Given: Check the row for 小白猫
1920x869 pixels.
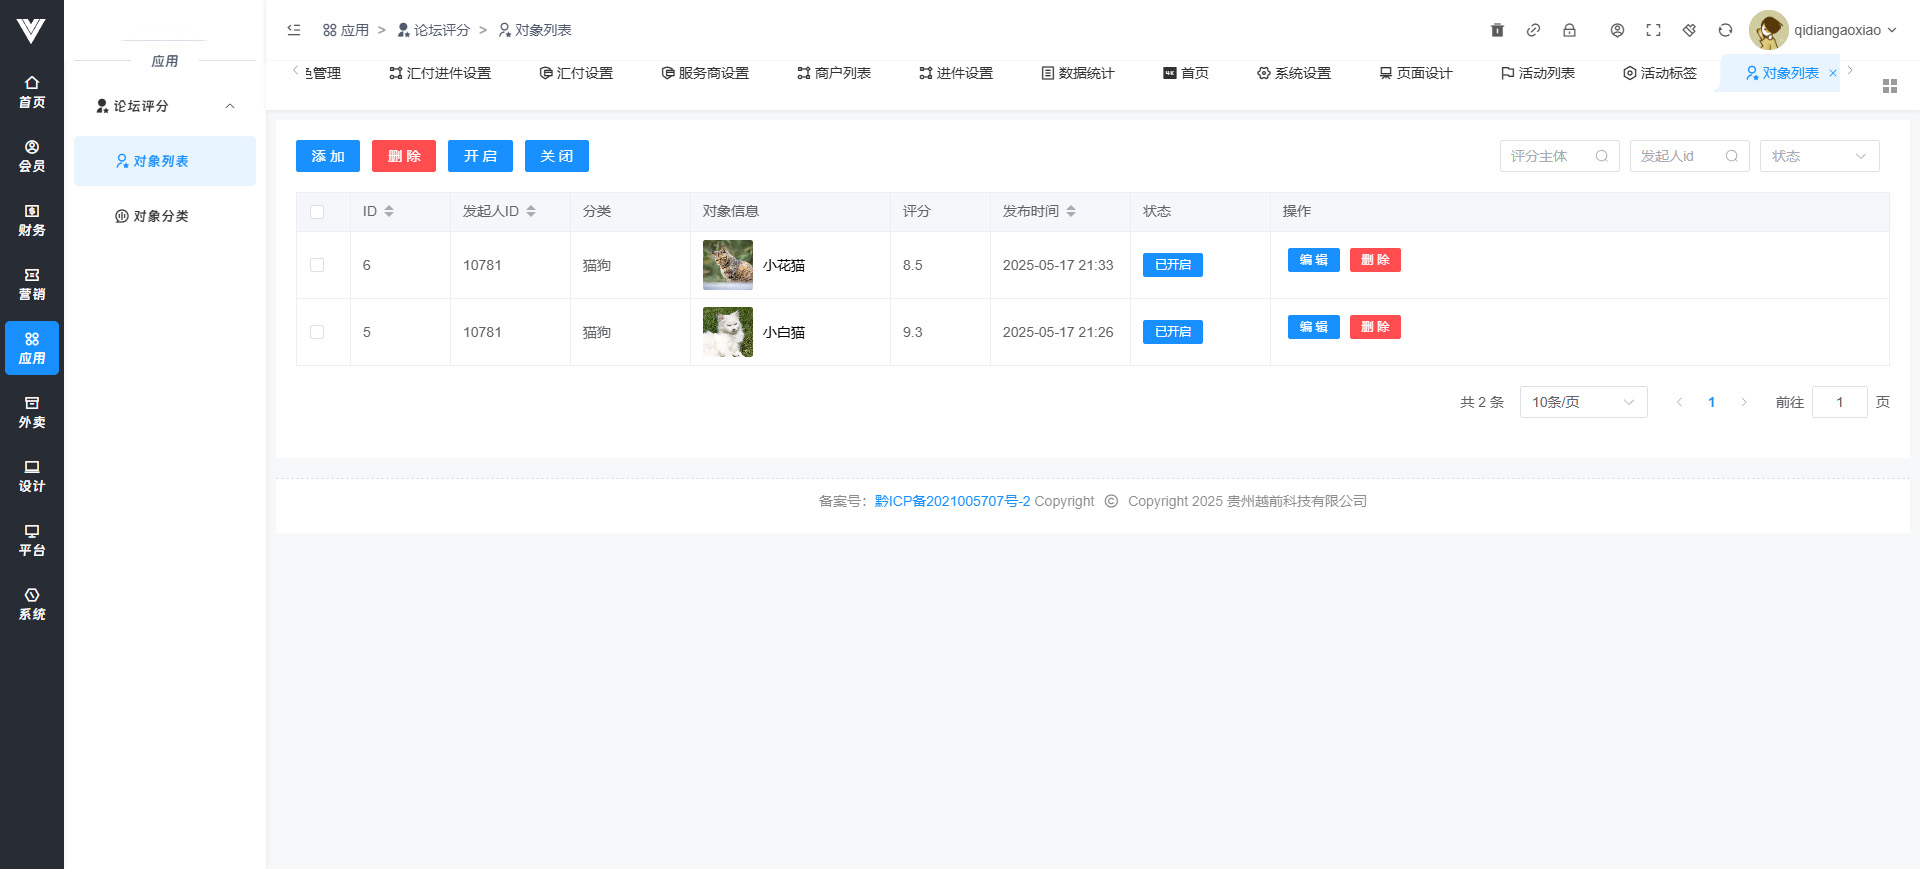Looking at the screenshot, I should pyautogui.click(x=317, y=332).
